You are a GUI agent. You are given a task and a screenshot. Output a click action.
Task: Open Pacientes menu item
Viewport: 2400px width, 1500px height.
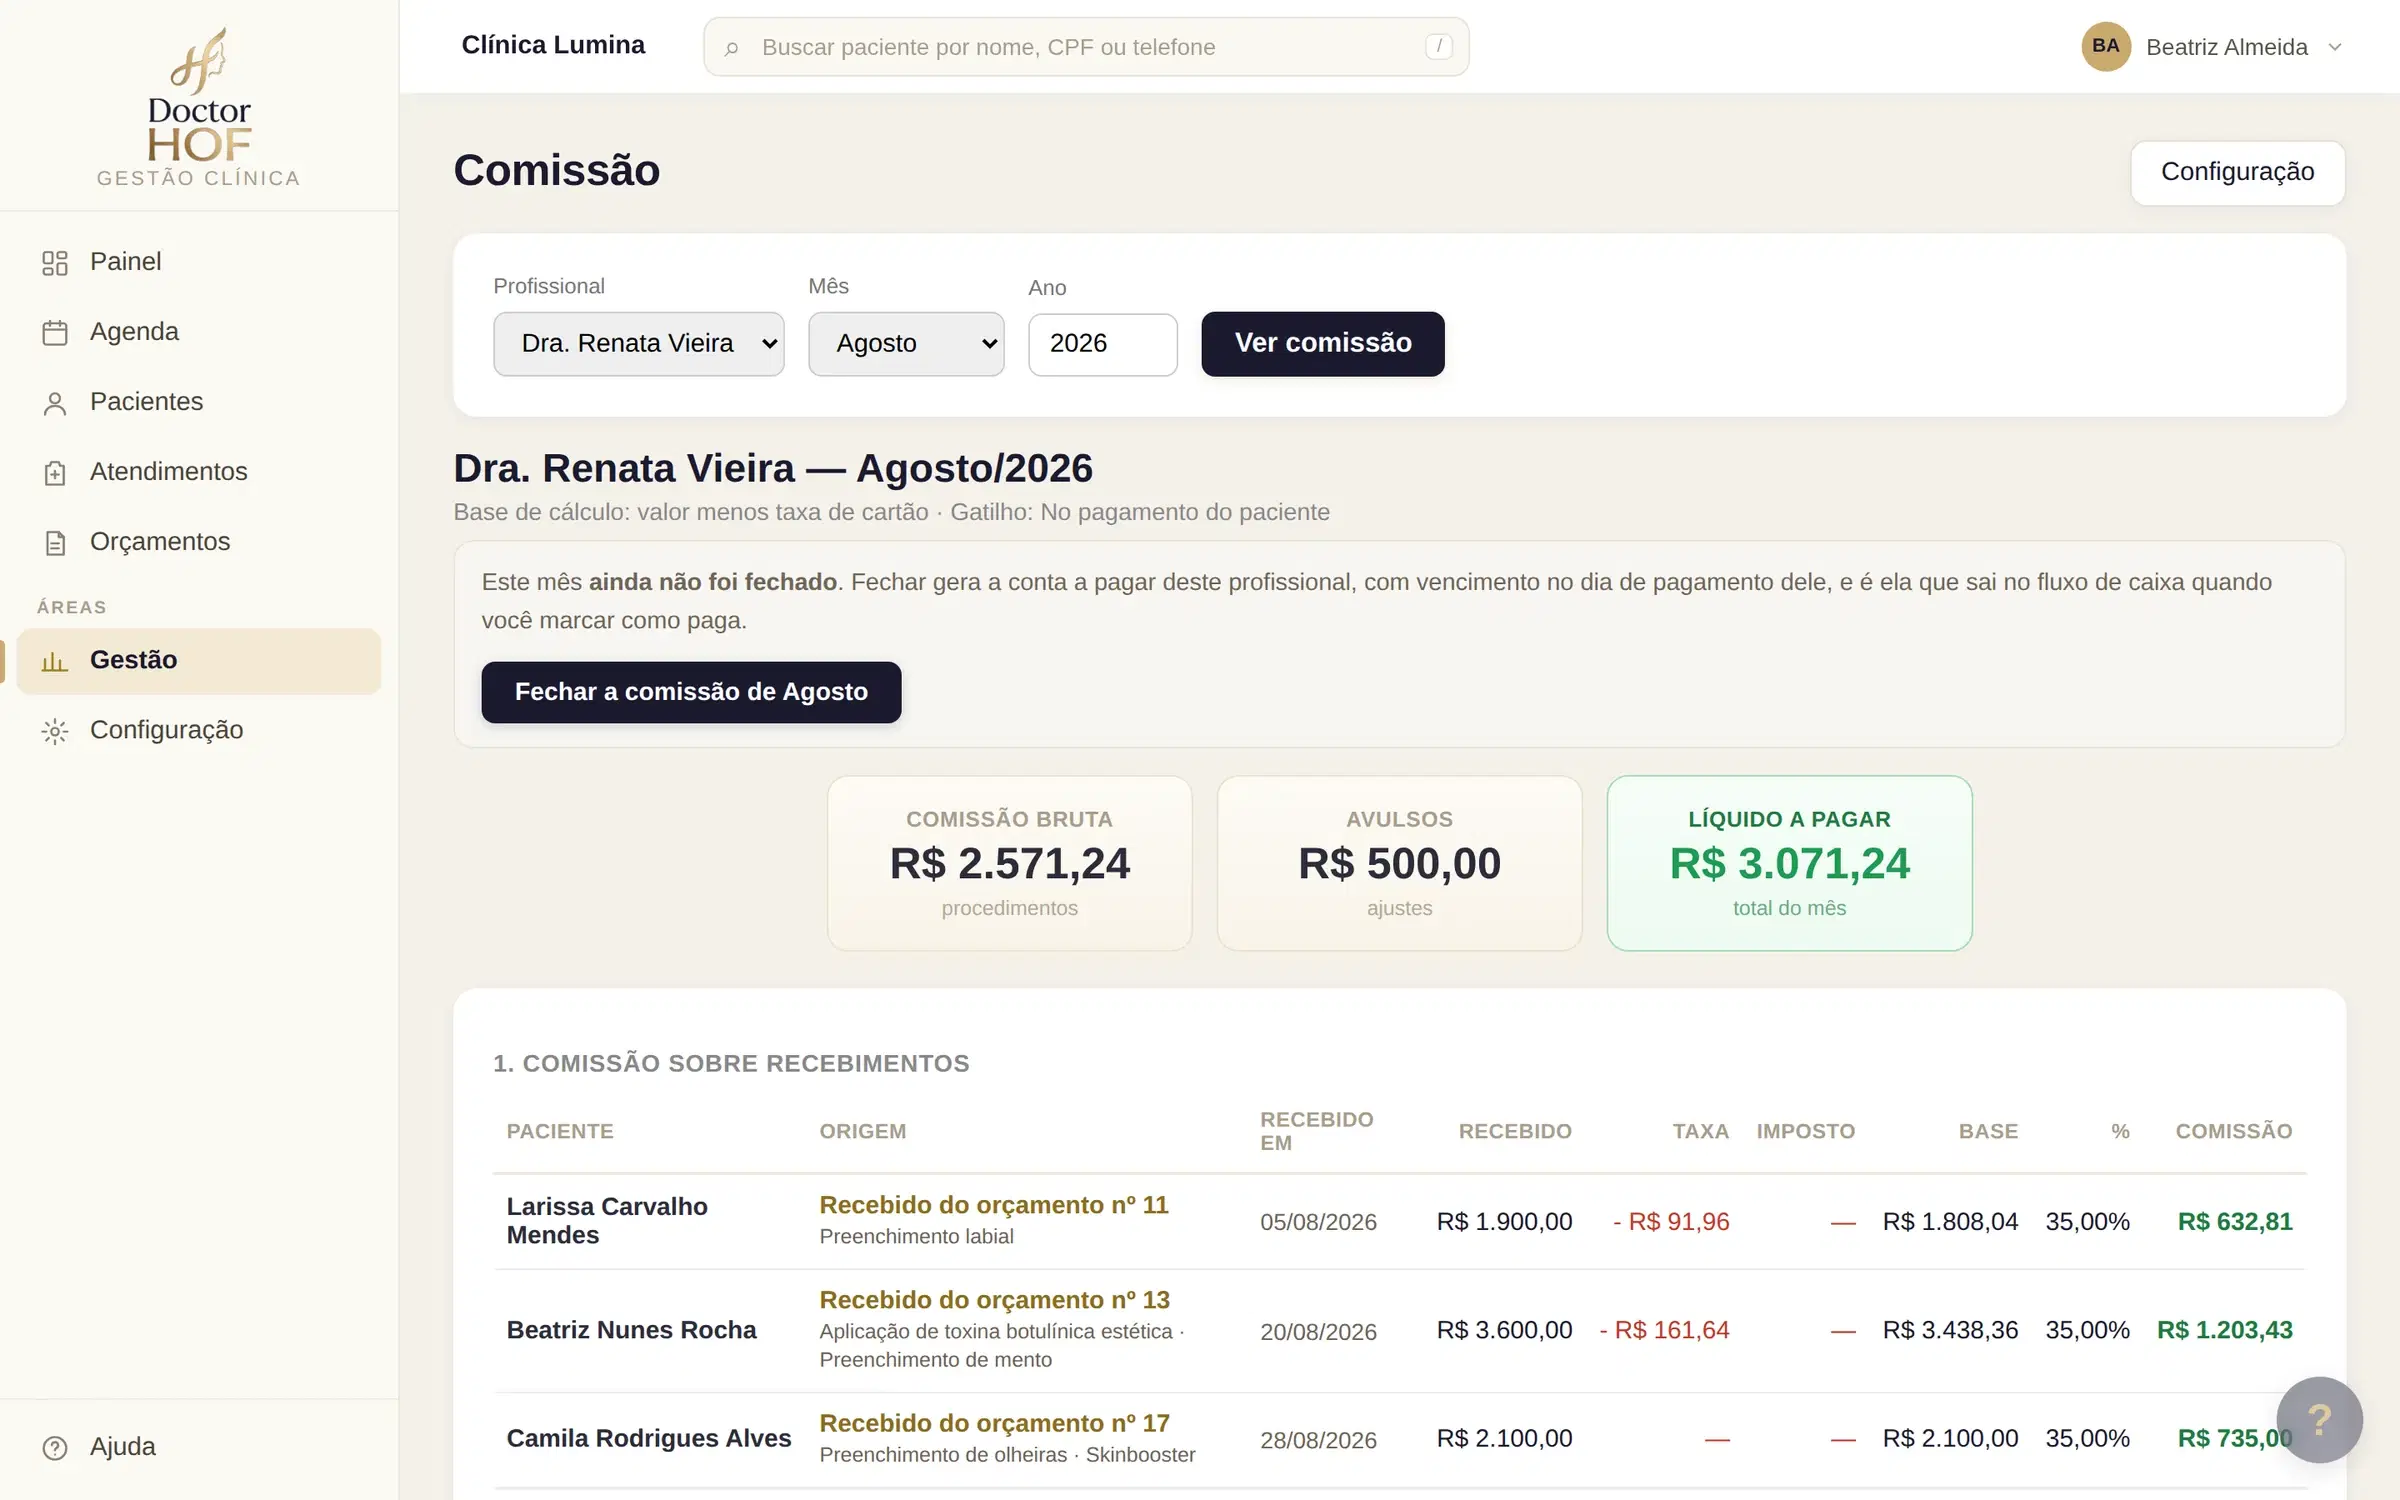pyautogui.click(x=199, y=402)
